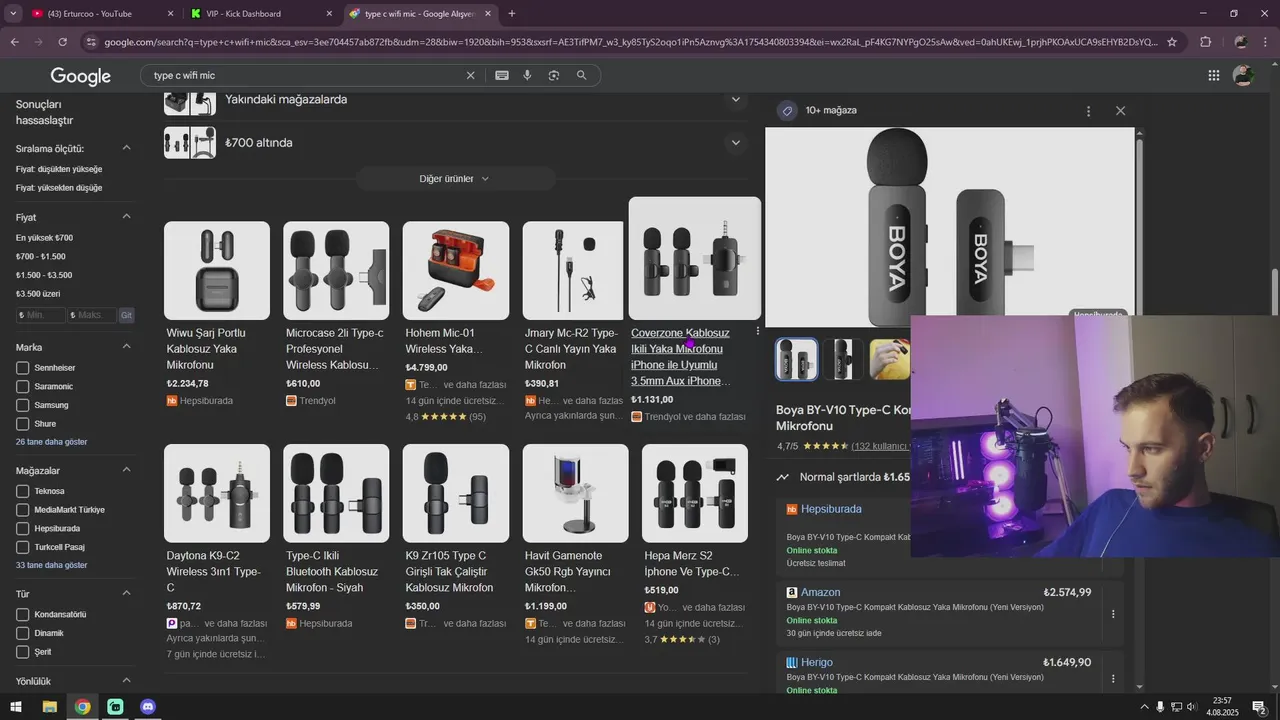The width and height of the screenshot is (1280, 720).
Task: Check the Sennheiser brand filter
Action: (22, 368)
